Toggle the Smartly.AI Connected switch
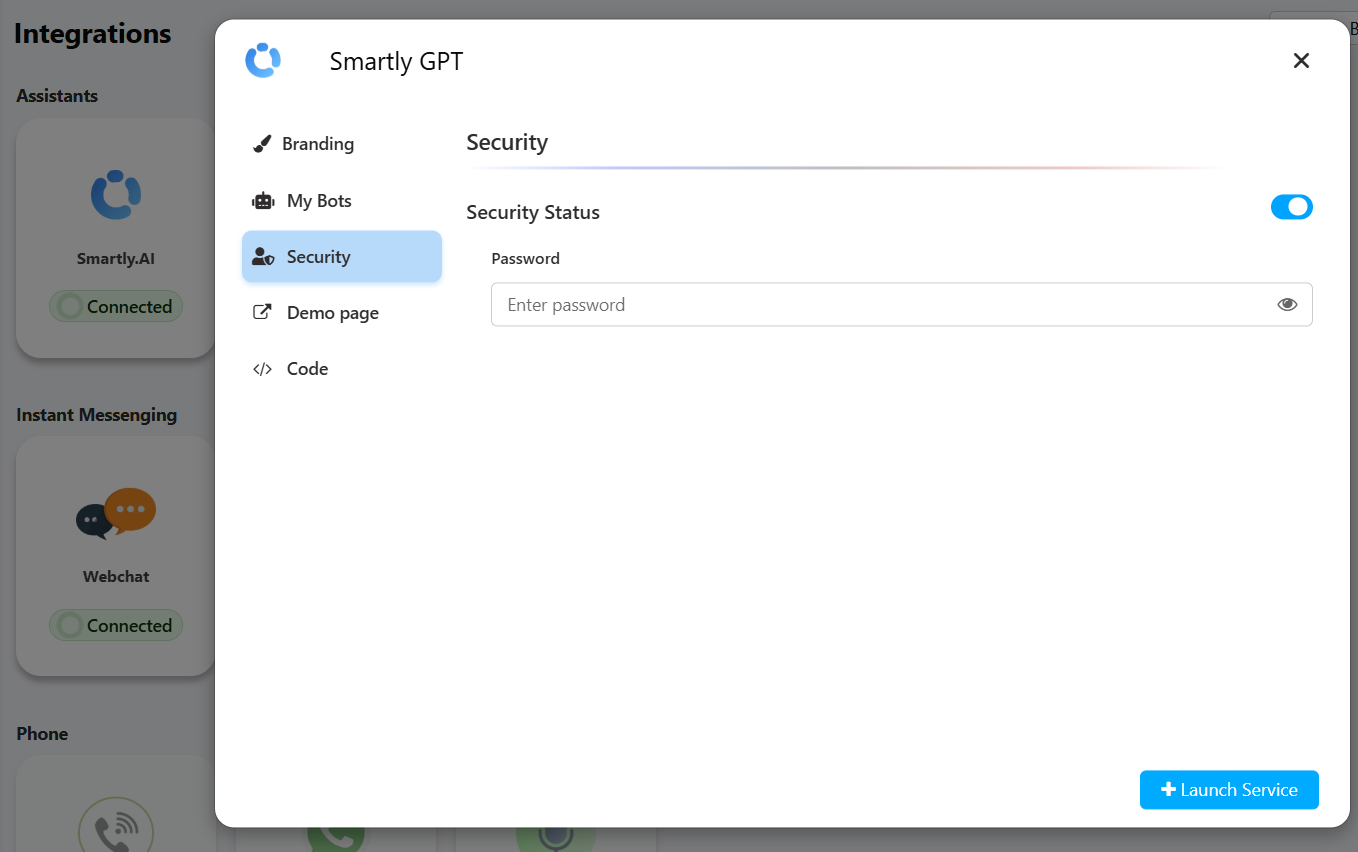The width and height of the screenshot is (1358, 852). click(116, 307)
